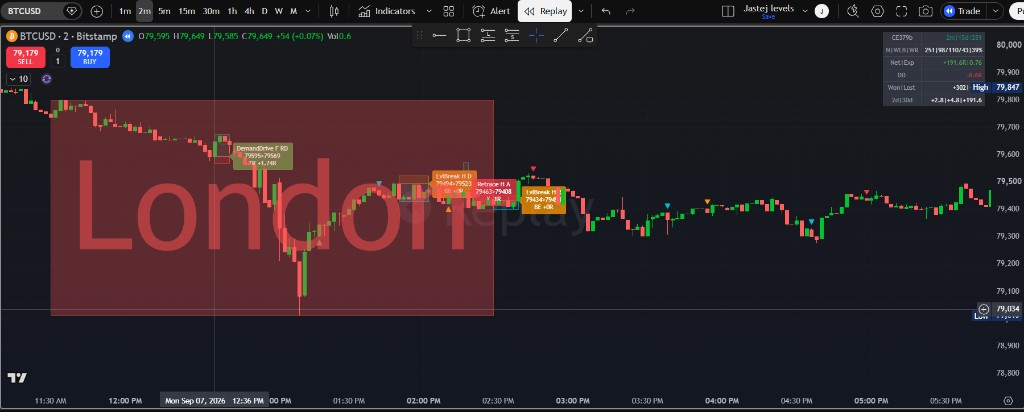Click the CE379b table header cell
Image resolution: width=1024 pixels, height=412 pixels.
click(x=902, y=38)
